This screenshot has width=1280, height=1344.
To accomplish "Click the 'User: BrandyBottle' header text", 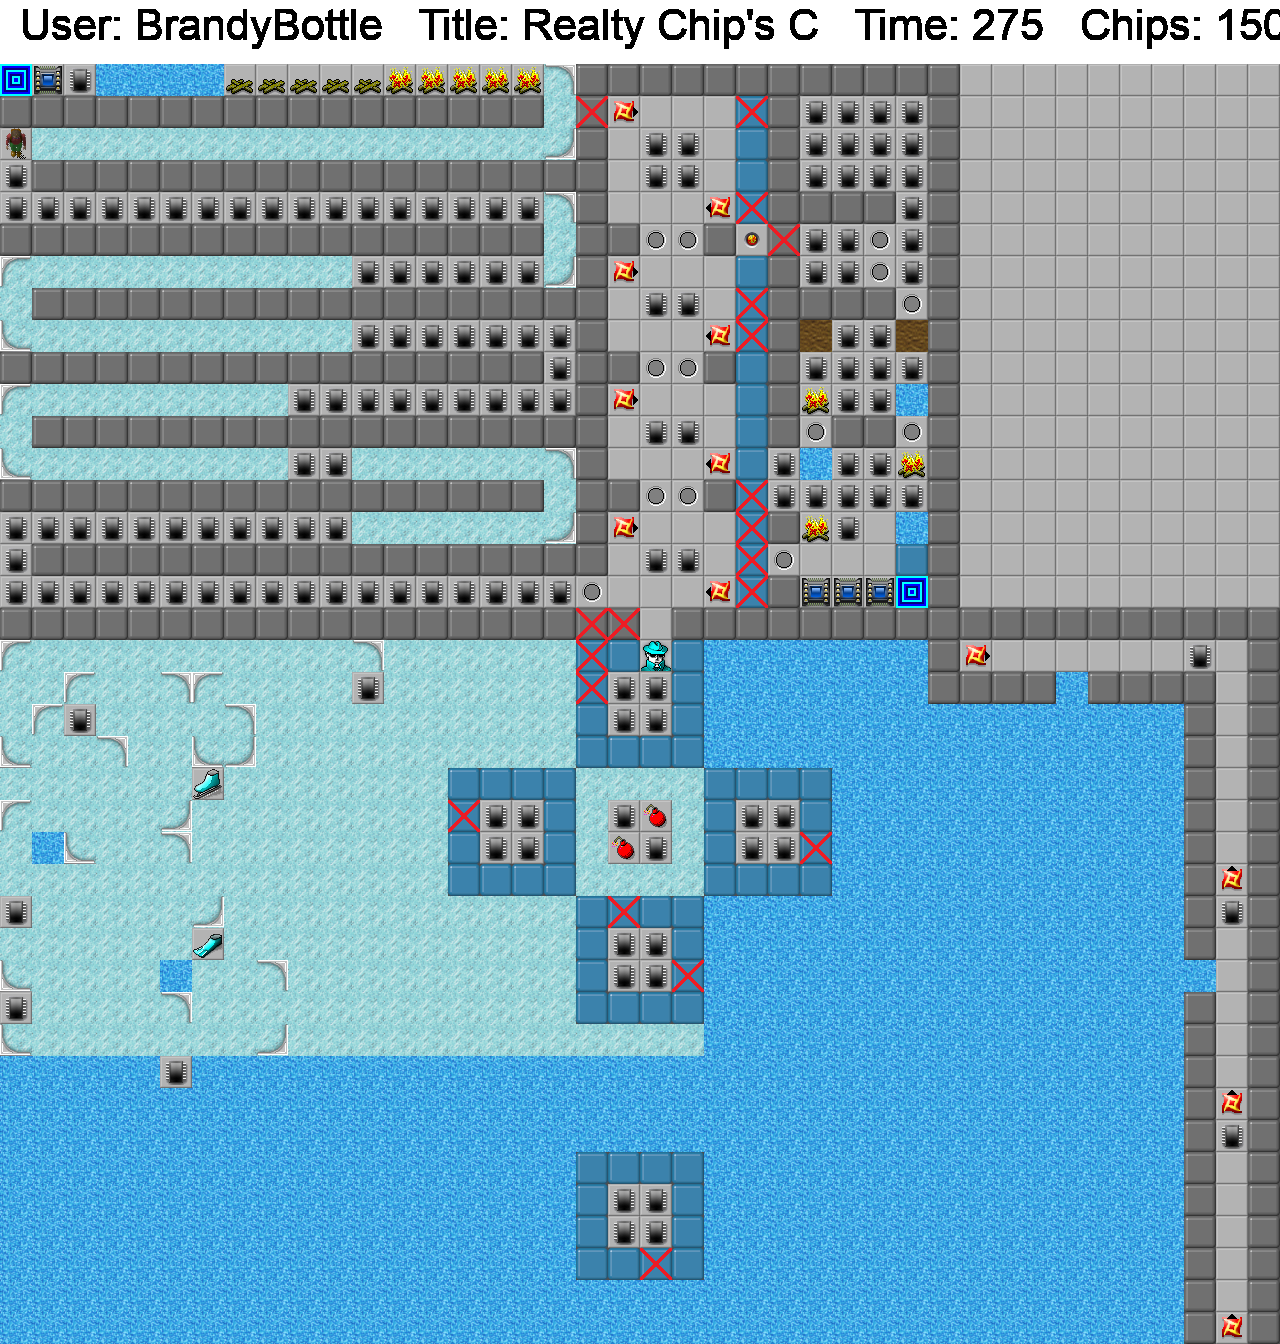I will click(201, 26).
